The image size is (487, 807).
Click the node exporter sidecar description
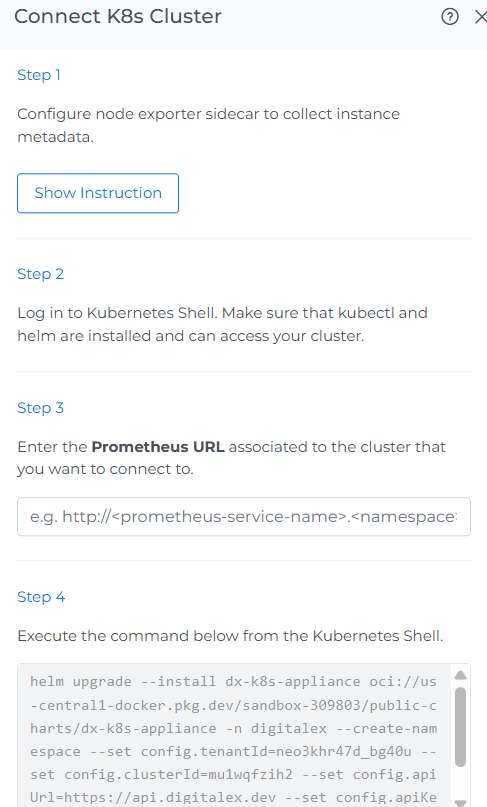click(x=208, y=125)
